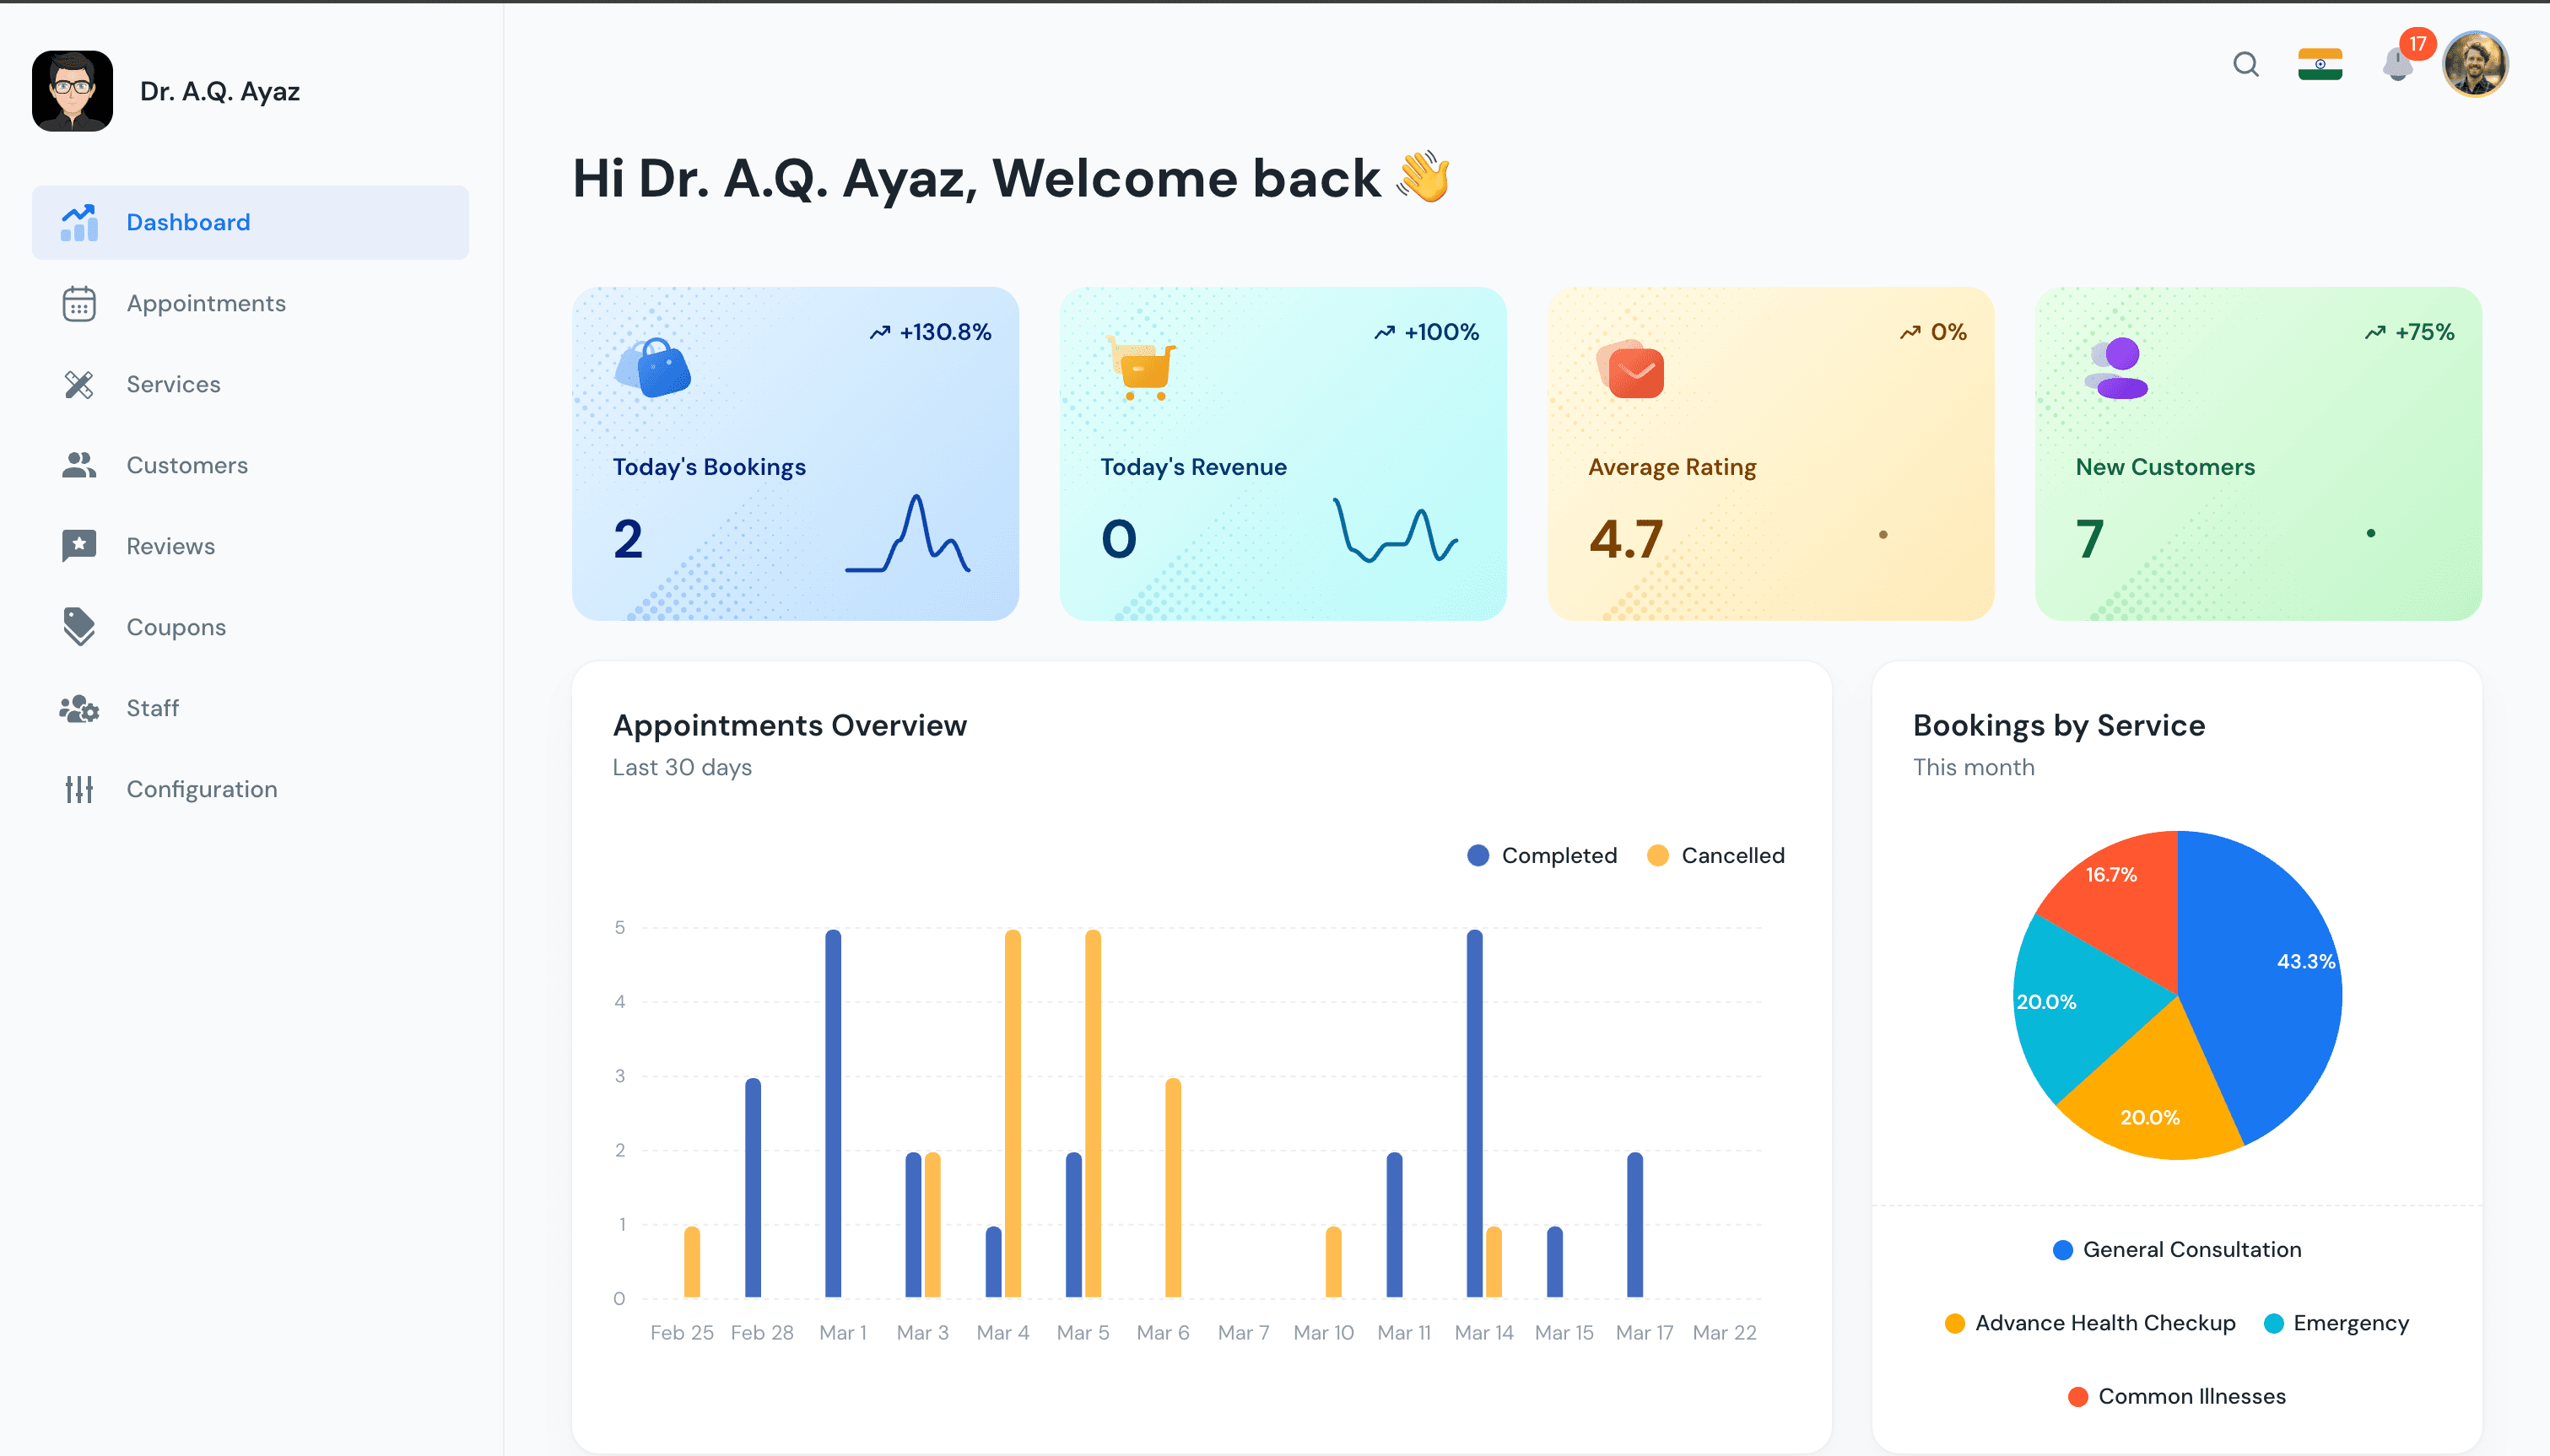Toggle the Cancelled legend entry

(1715, 855)
